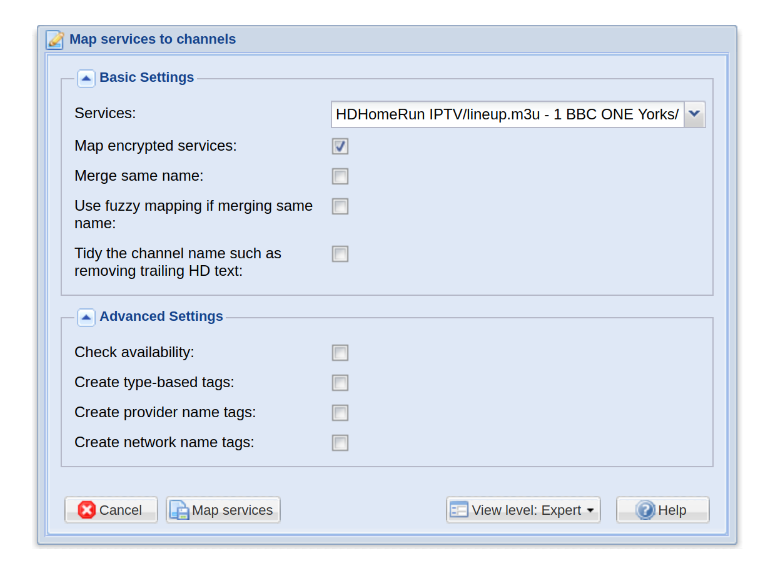Click the red X icon on Cancel
The width and height of the screenshot is (769, 571).
click(87, 510)
